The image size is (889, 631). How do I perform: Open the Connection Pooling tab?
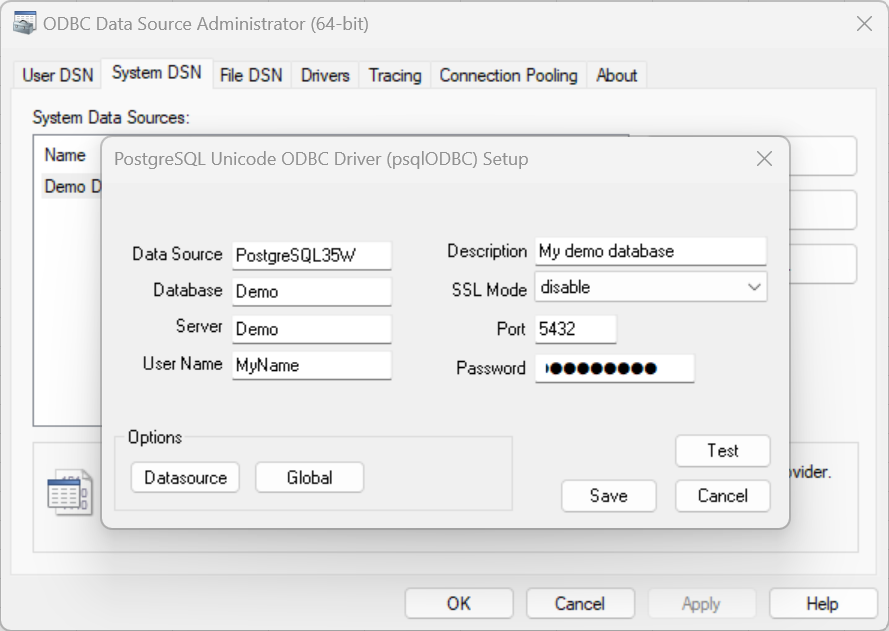(x=508, y=75)
